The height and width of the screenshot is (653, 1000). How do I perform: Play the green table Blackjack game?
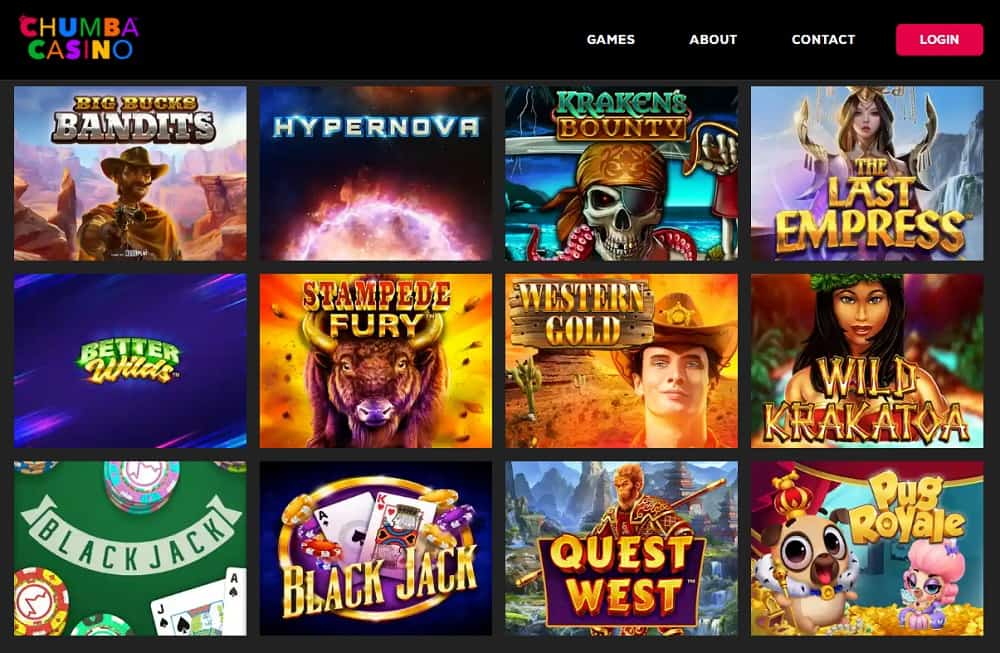pyautogui.click(x=130, y=548)
